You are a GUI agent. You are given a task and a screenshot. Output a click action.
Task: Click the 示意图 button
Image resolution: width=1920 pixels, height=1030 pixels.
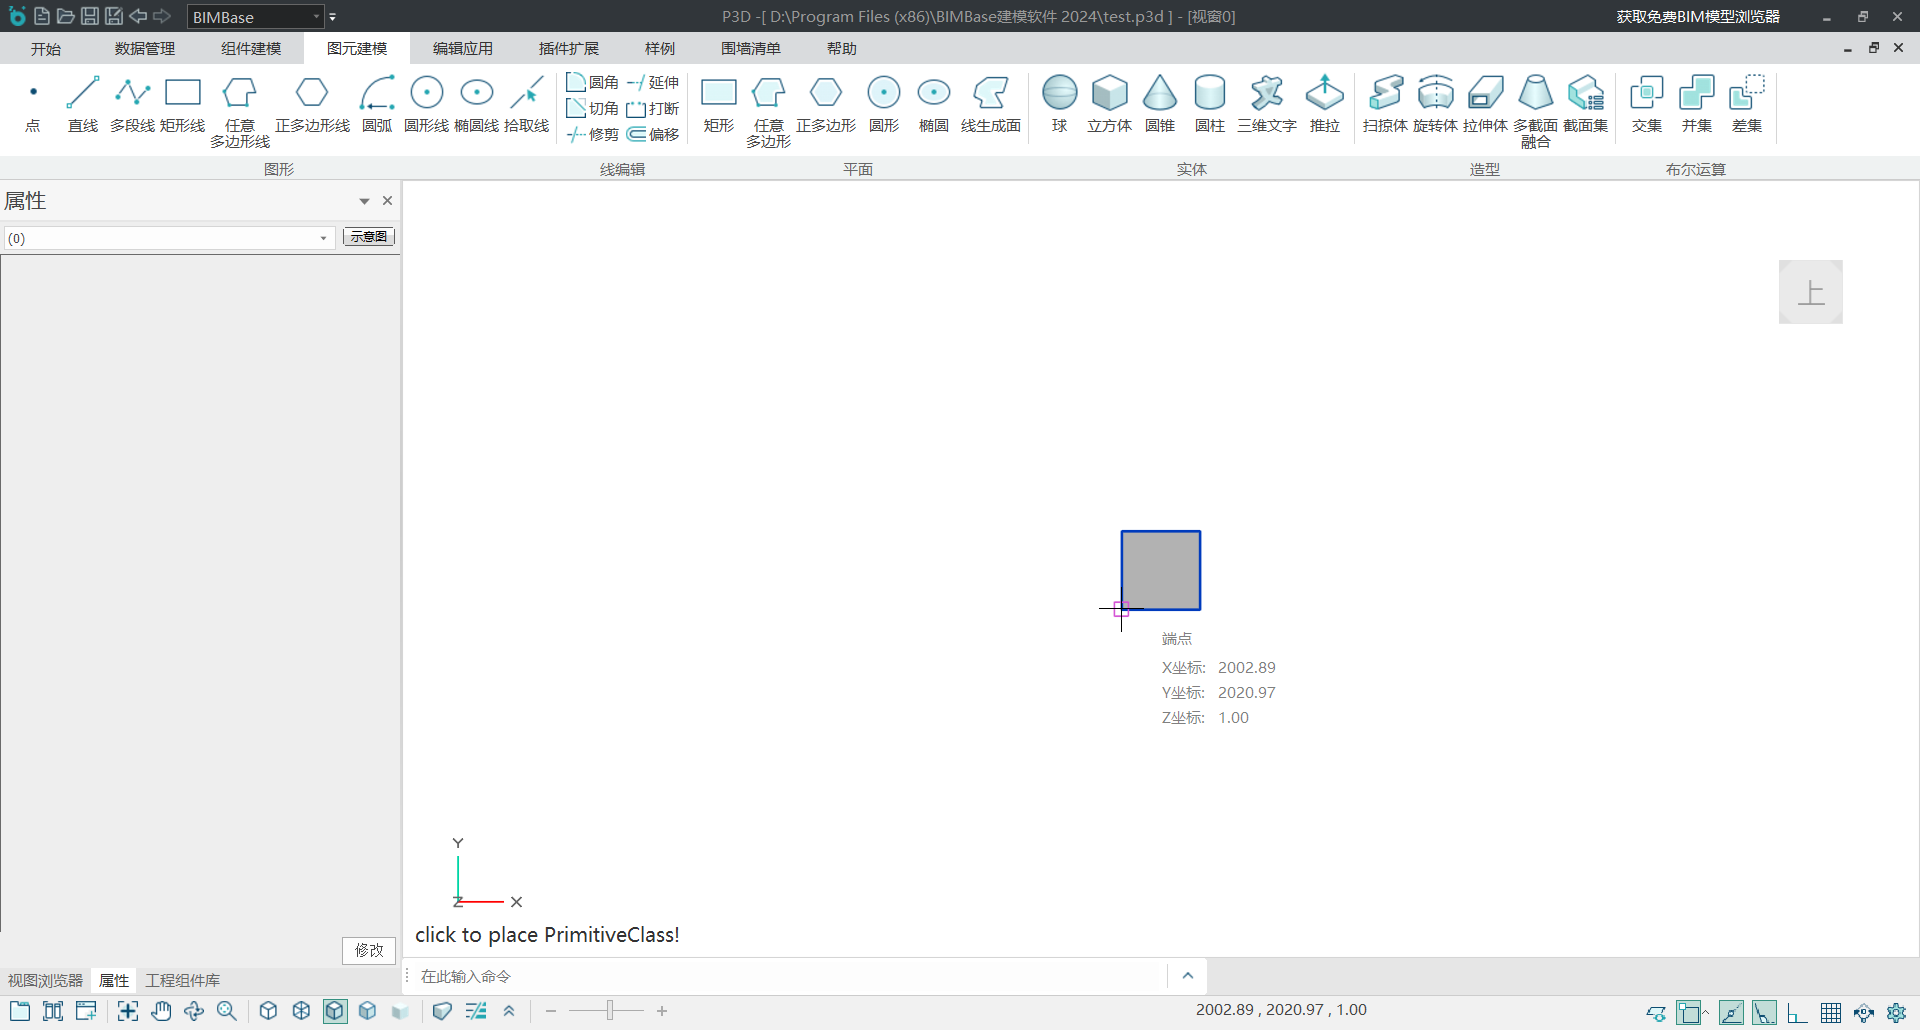(369, 237)
